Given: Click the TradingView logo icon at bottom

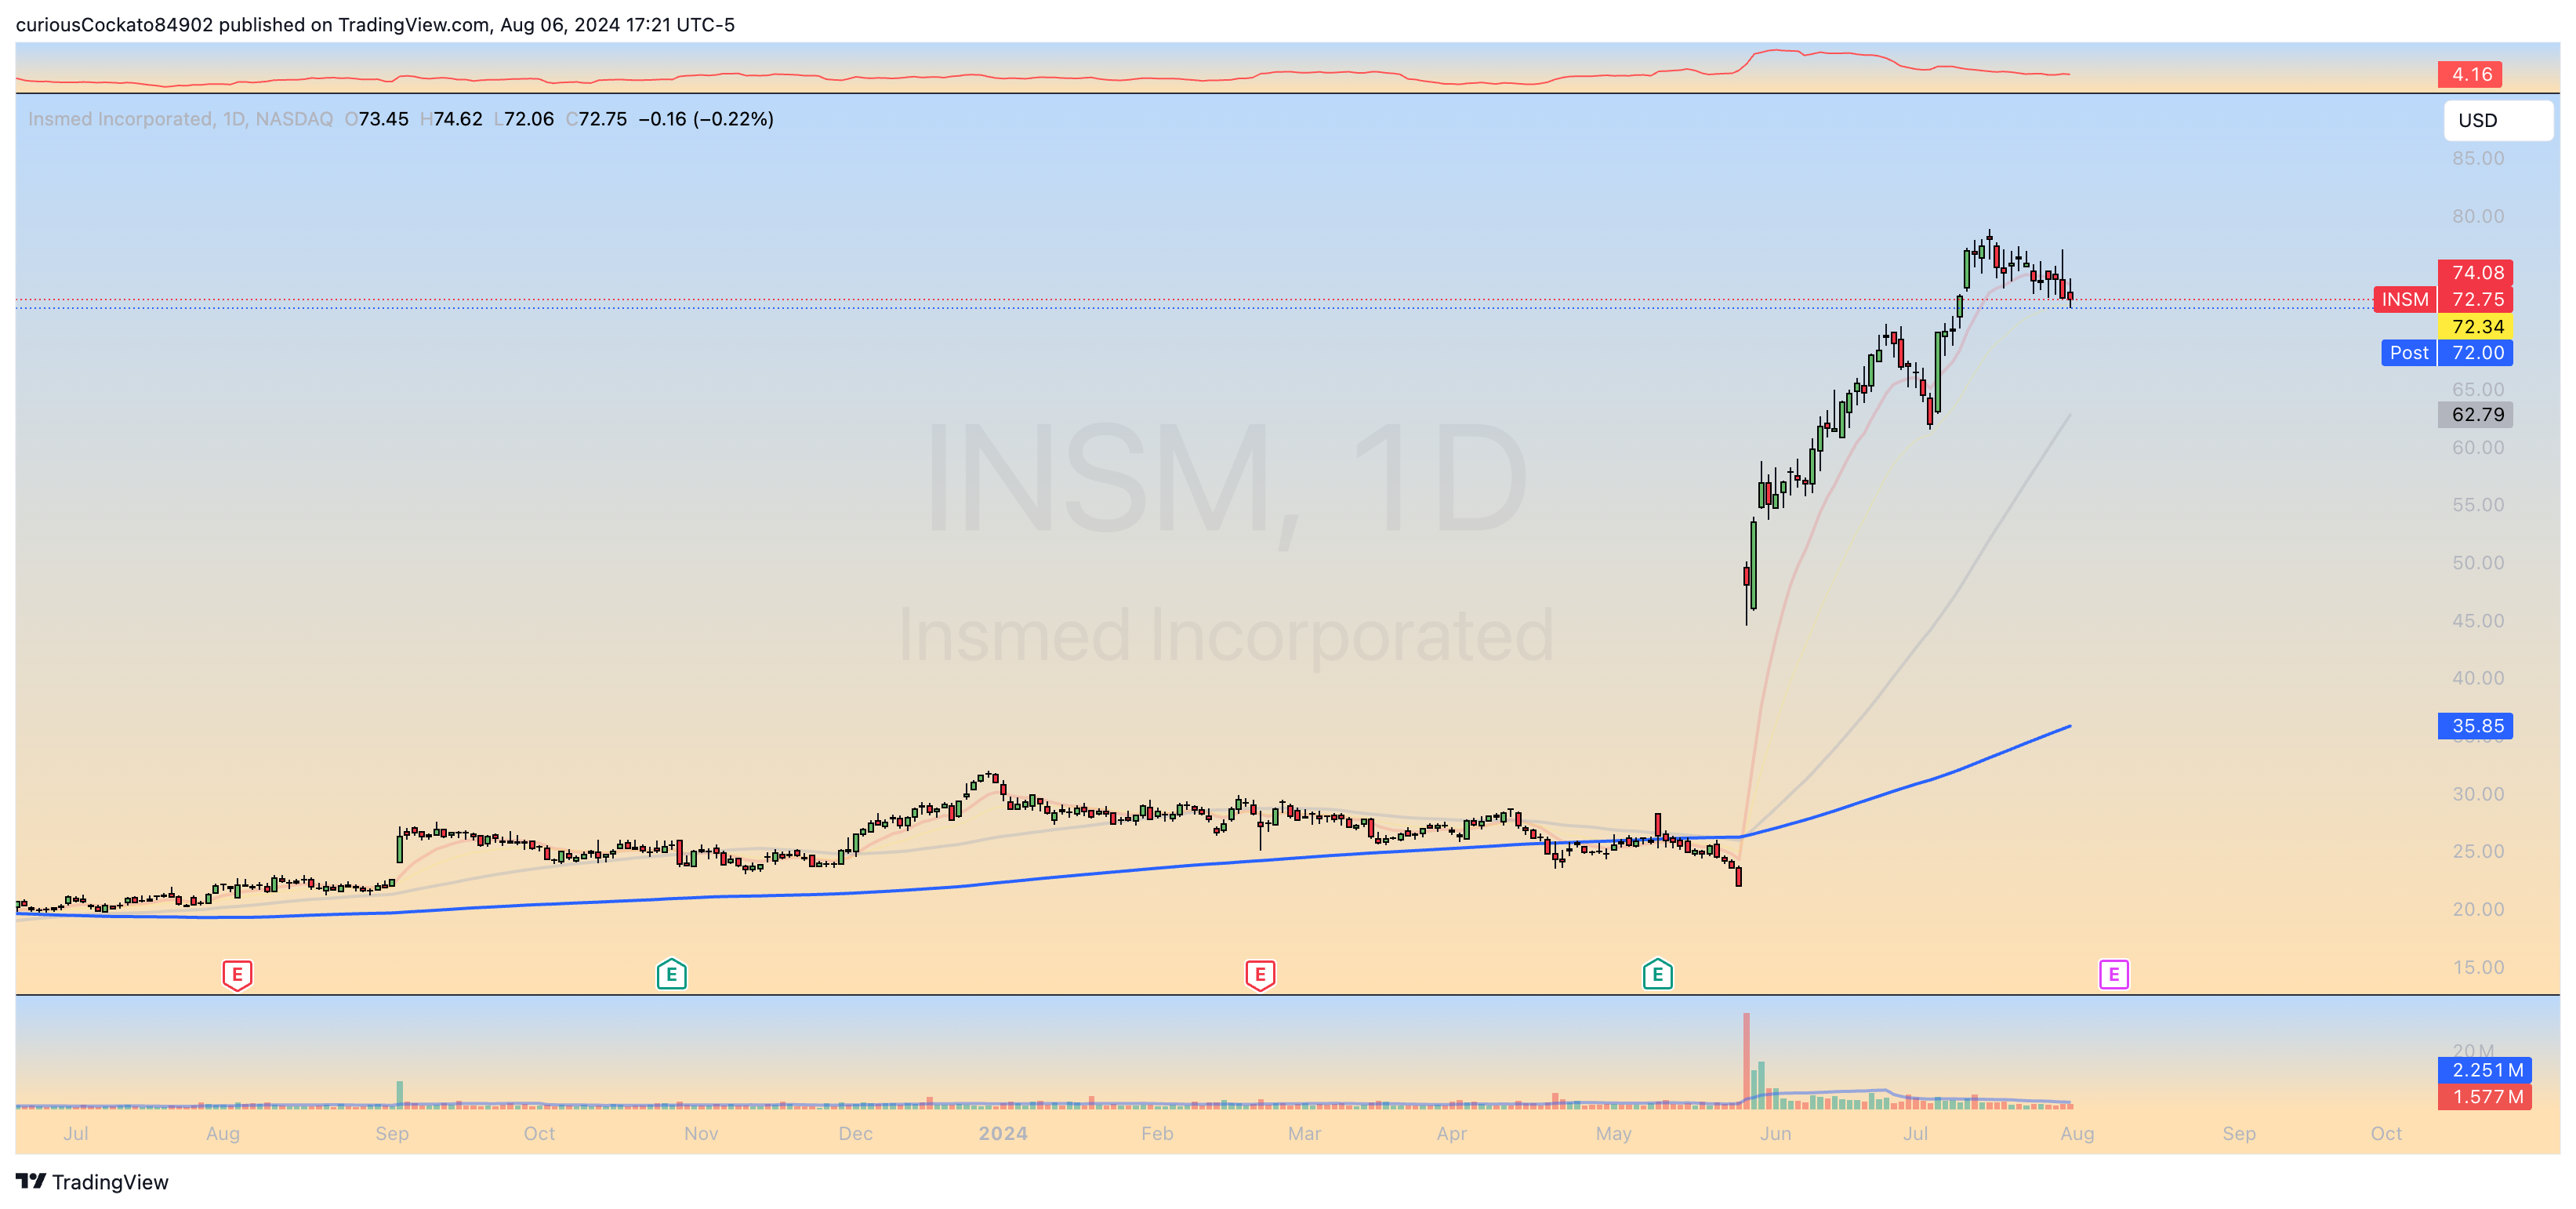Looking at the screenshot, I should point(31,1182).
